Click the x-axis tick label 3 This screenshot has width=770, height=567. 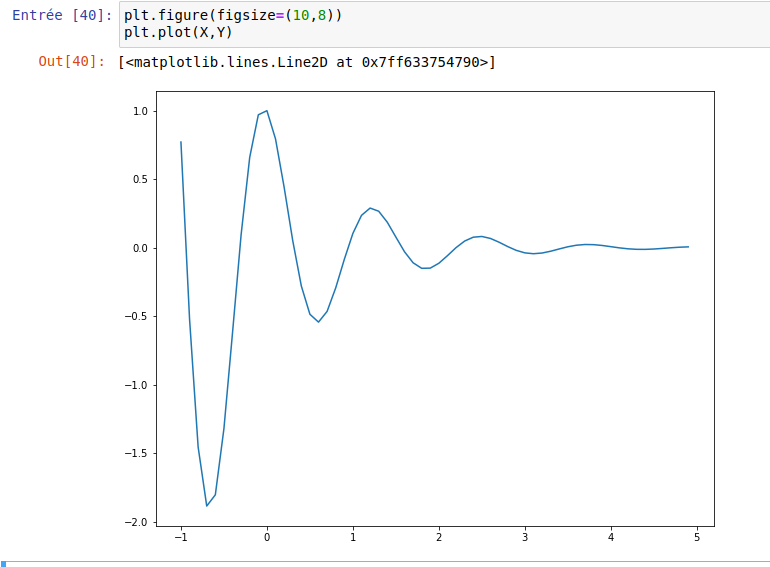(x=525, y=538)
